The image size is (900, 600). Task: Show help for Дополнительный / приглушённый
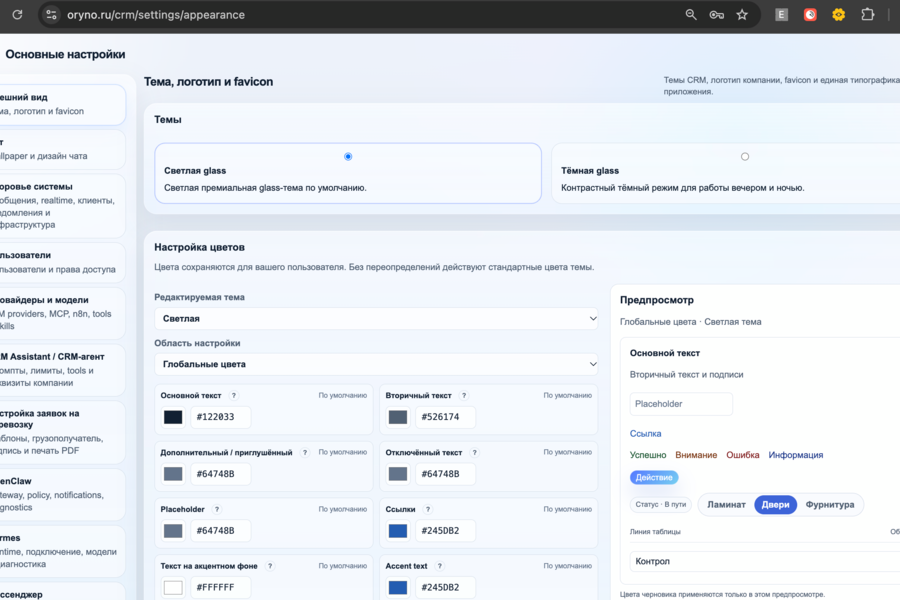[305, 452]
